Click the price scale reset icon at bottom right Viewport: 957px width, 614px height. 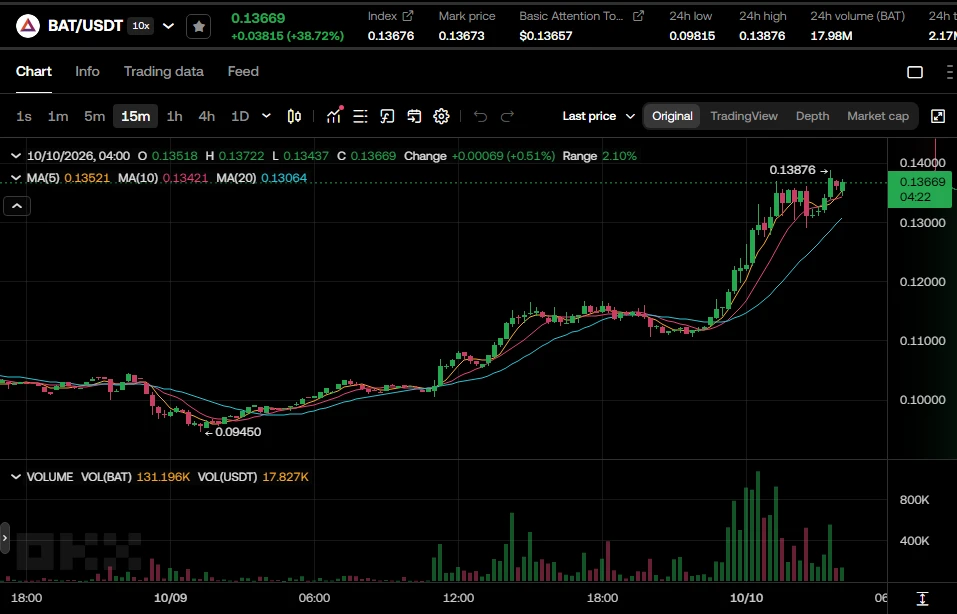(922, 598)
